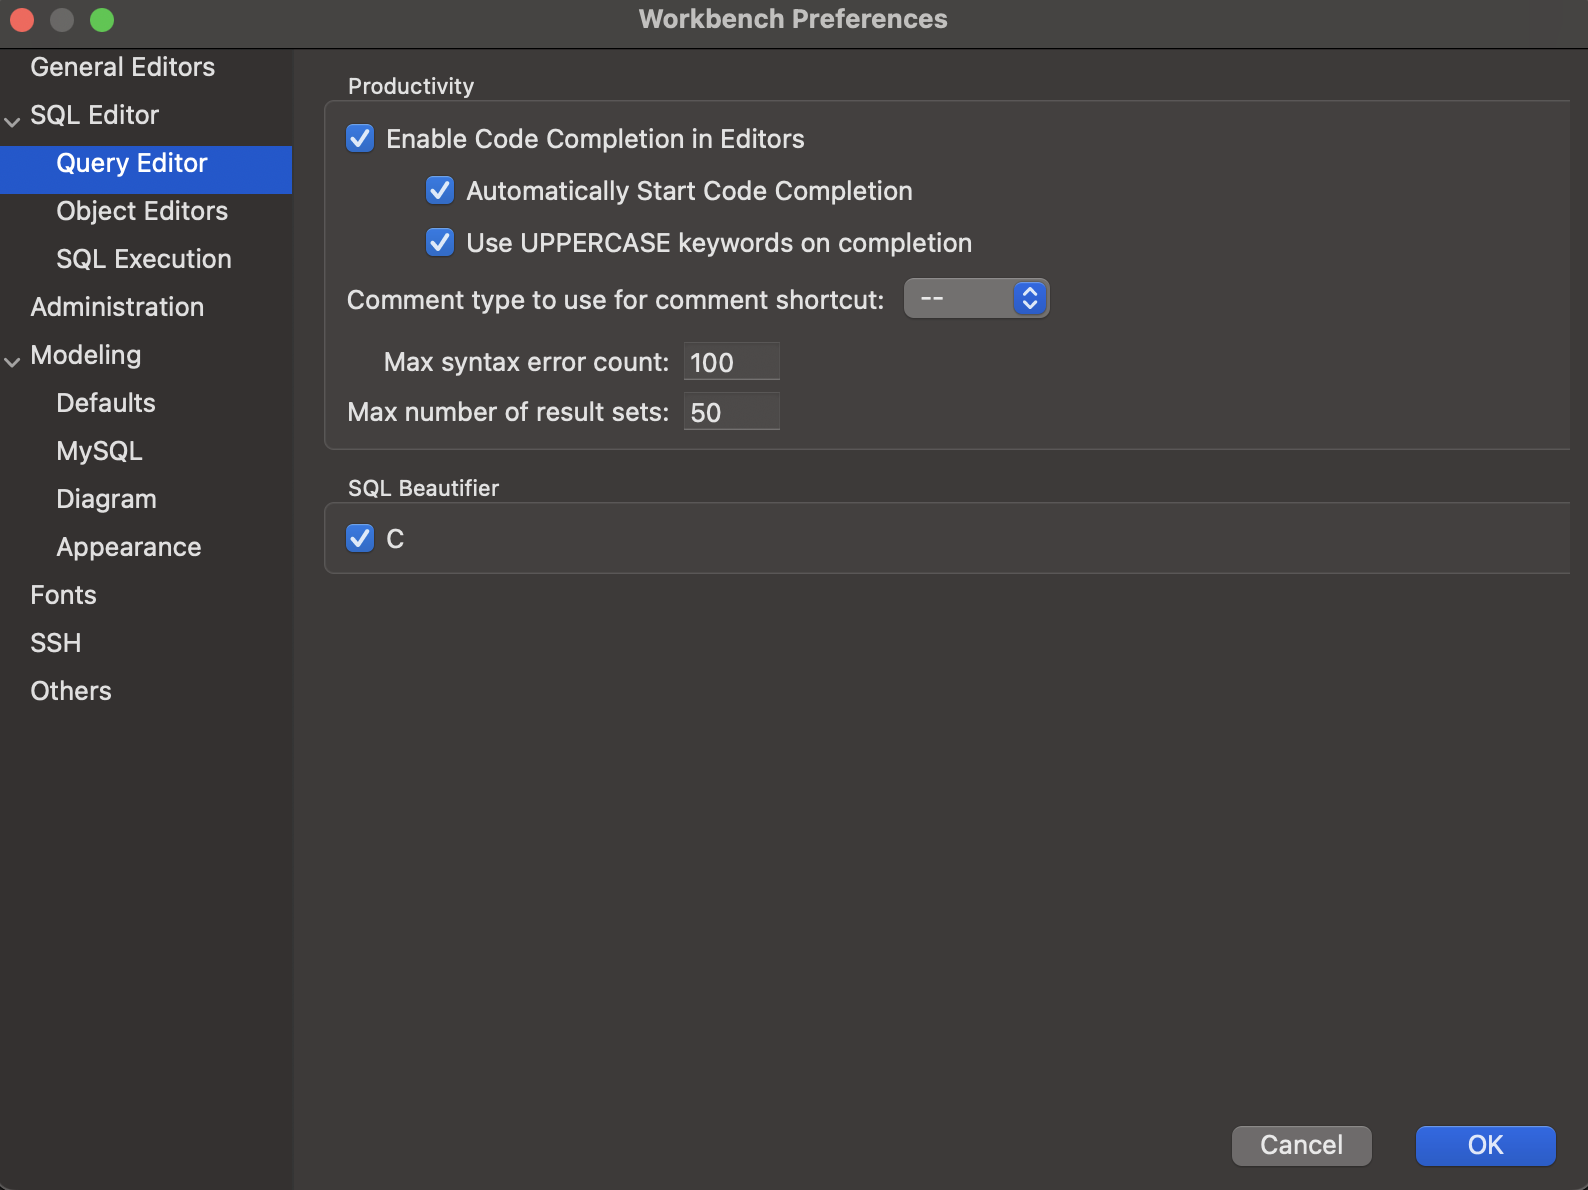Maximize the Preferences window via green button

(102, 19)
